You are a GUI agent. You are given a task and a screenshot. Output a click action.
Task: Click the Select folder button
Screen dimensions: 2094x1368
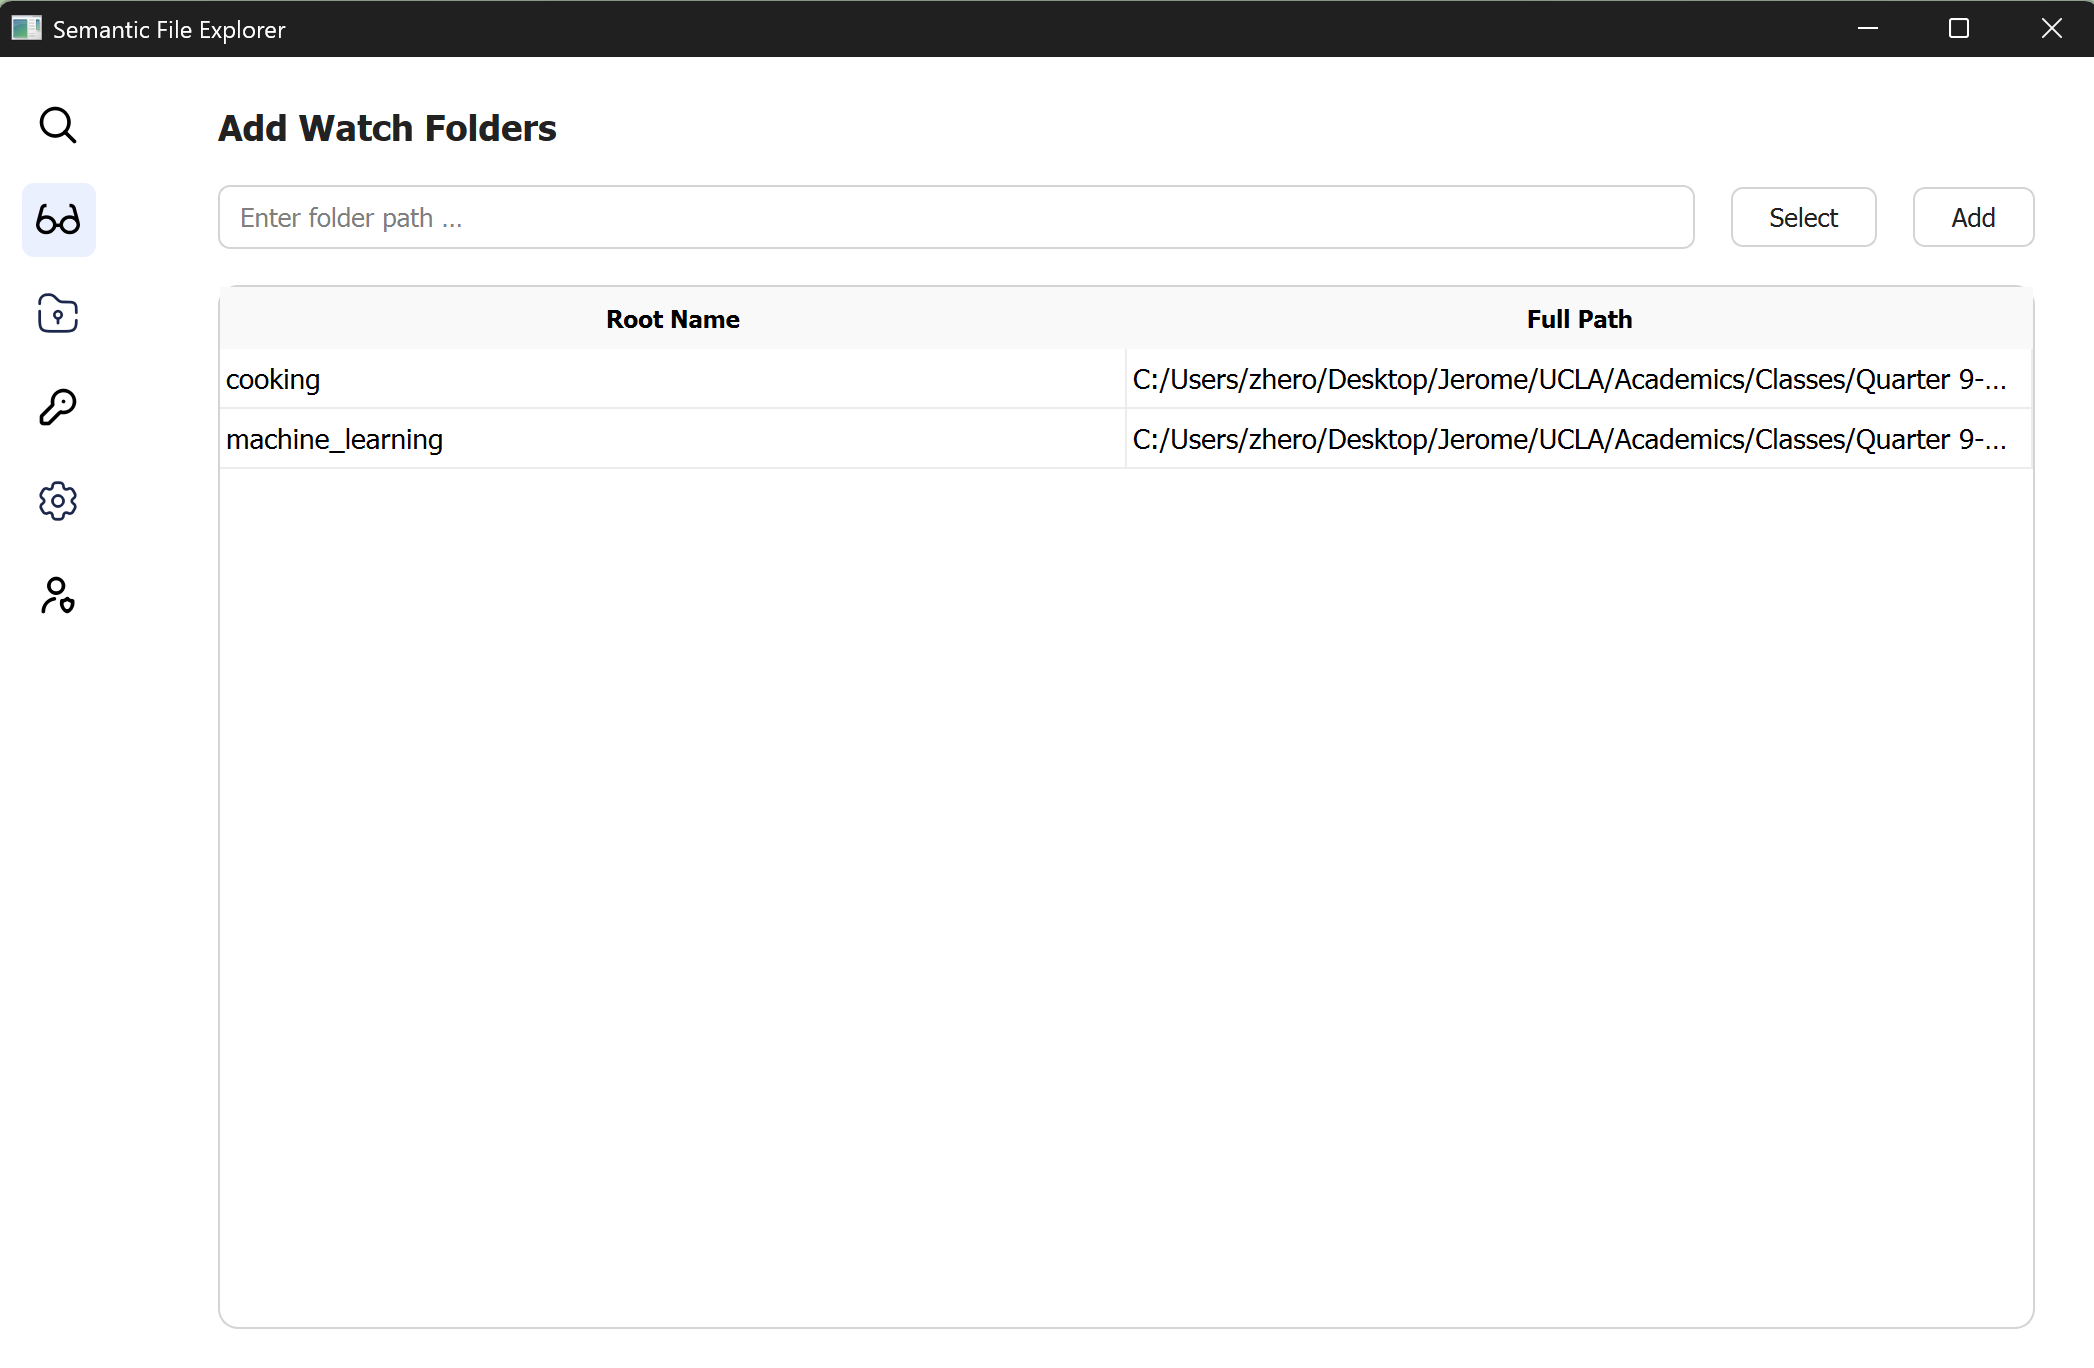[1802, 217]
